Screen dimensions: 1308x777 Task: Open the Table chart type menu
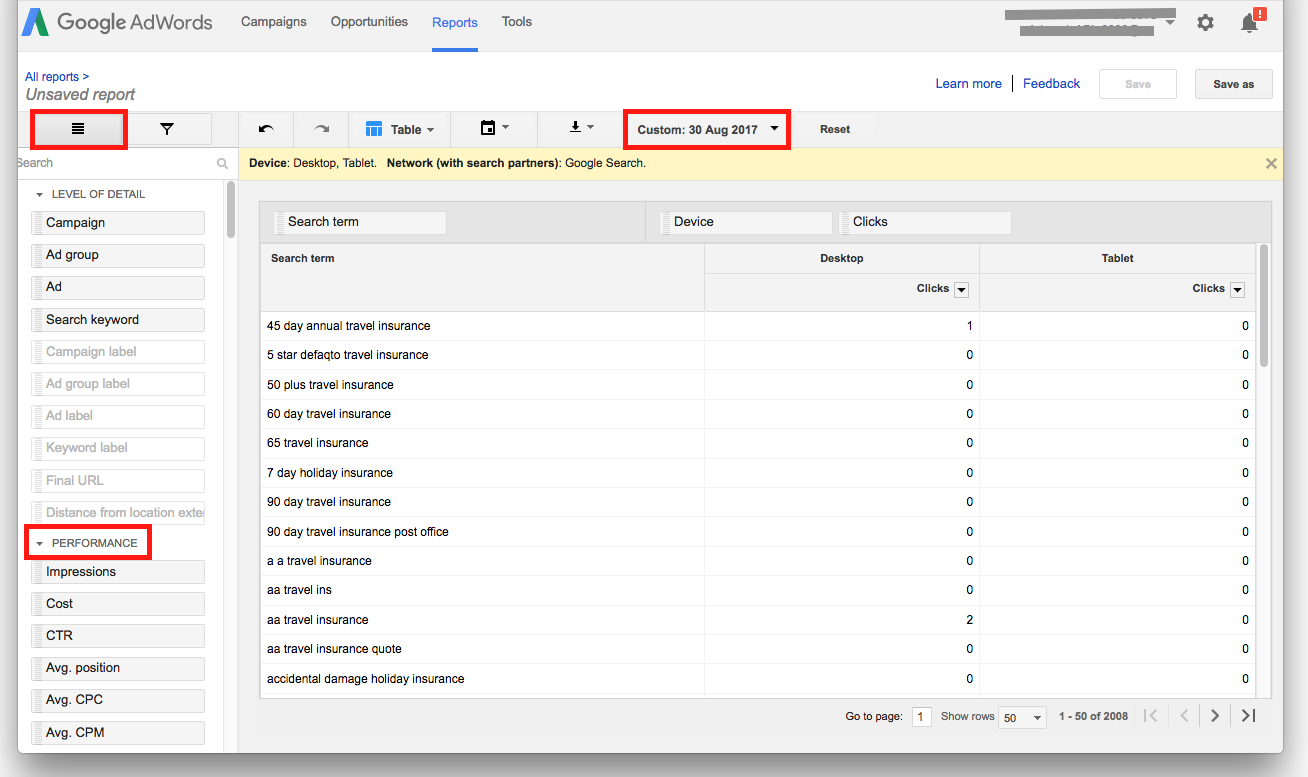pos(400,129)
